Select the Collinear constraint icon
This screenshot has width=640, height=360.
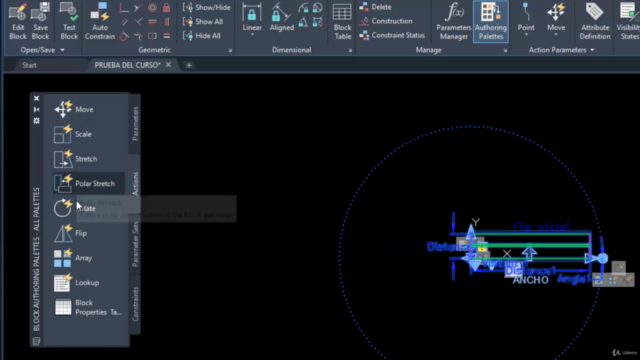pyautogui.click(x=138, y=8)
